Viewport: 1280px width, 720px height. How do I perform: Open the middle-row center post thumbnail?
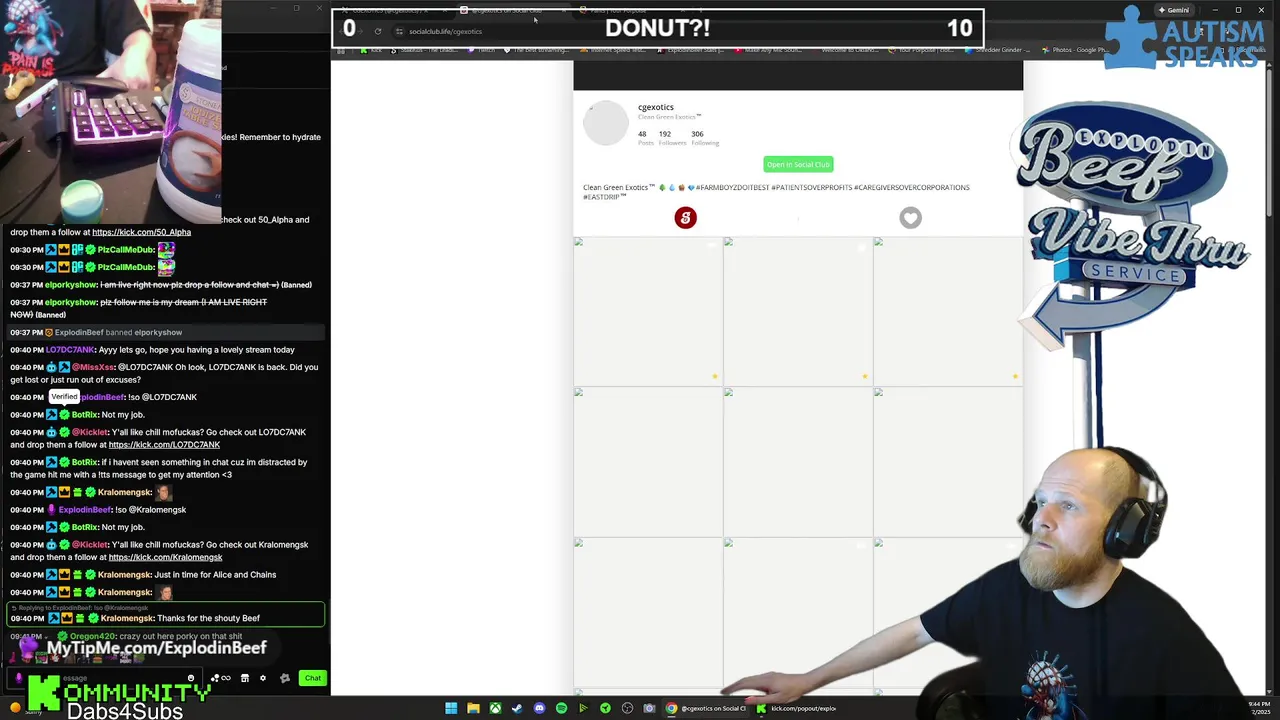[798, 461]
